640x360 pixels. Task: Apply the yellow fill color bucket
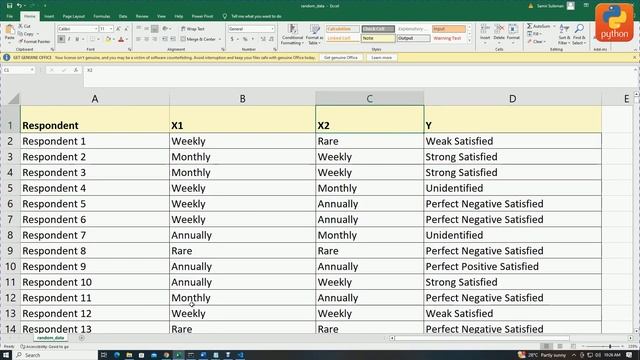[108, 39]
